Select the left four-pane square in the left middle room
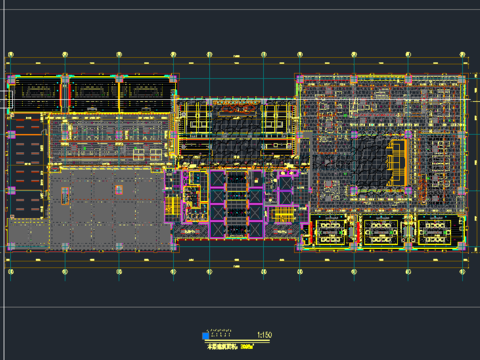The width and height of the screenshot is (480, 360). click(x=139, y=155)
